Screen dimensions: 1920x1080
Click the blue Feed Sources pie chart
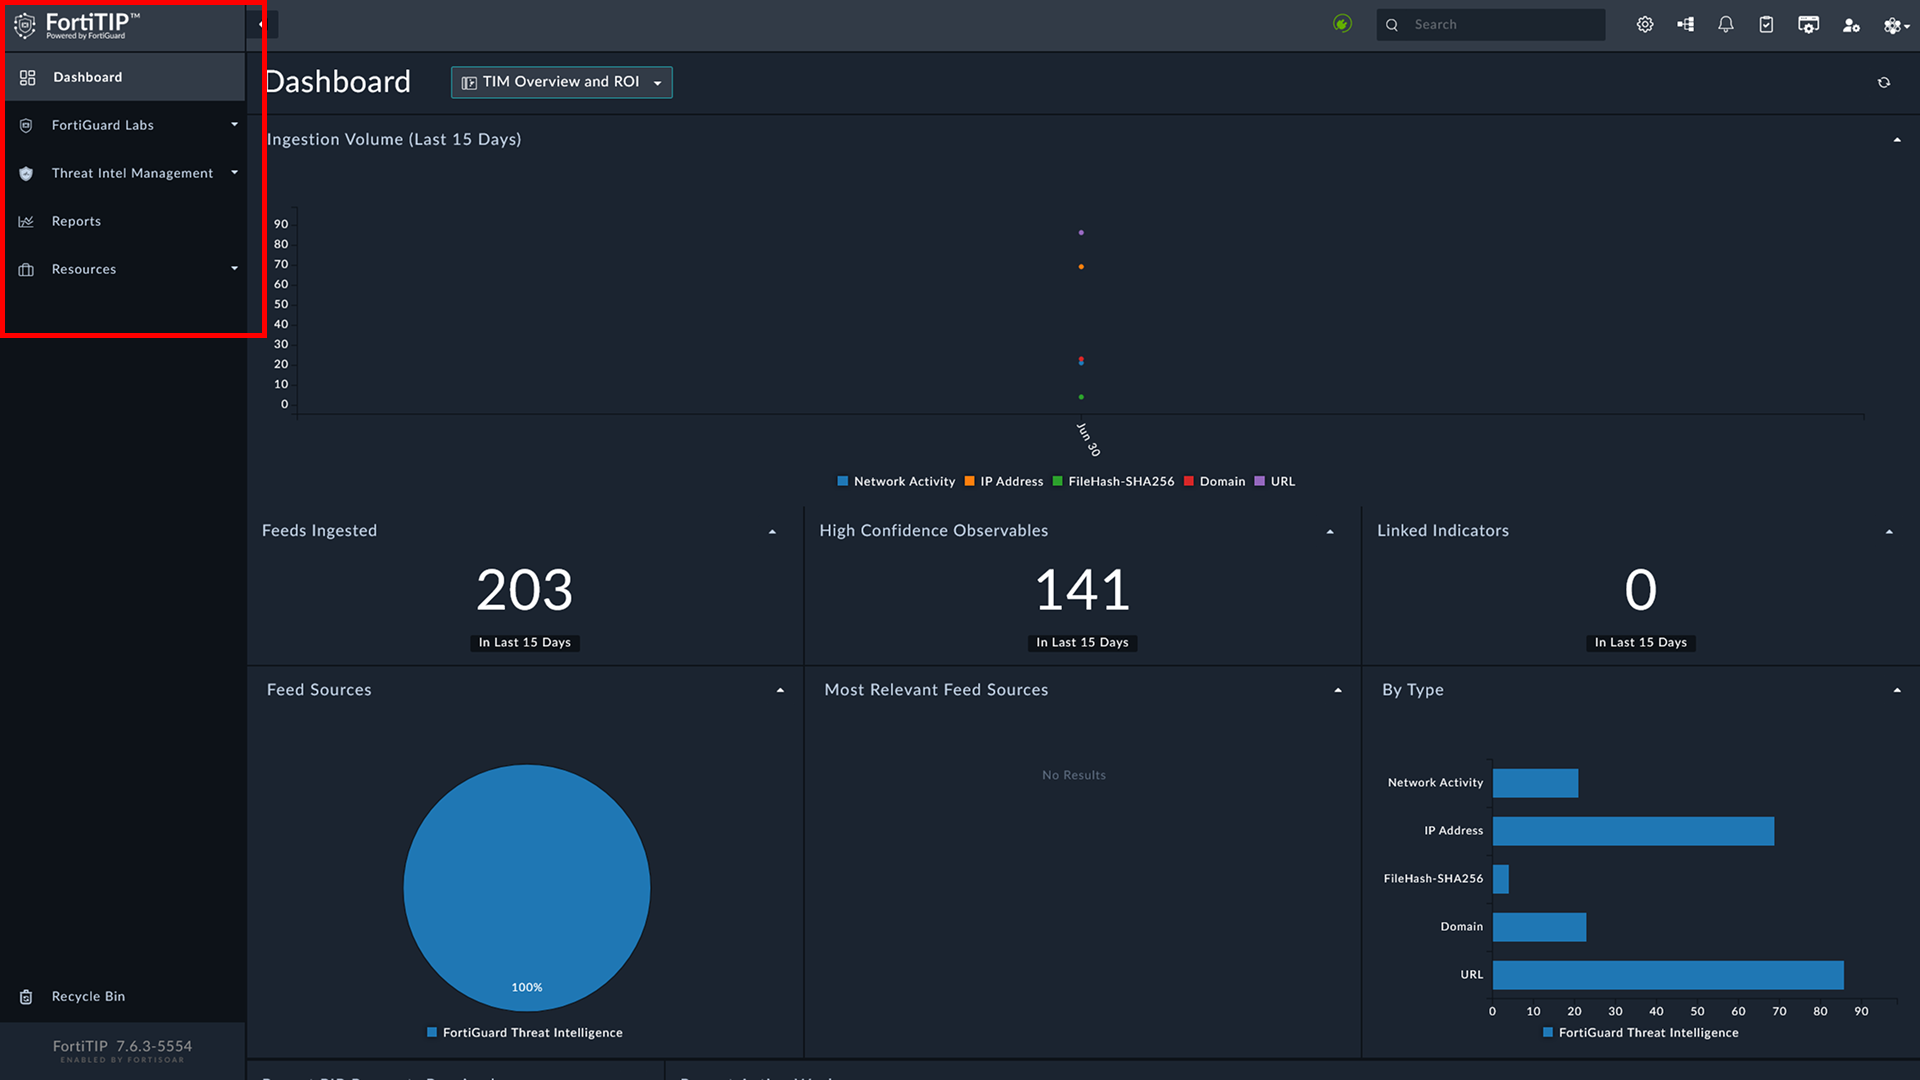(x=527, y=886)
